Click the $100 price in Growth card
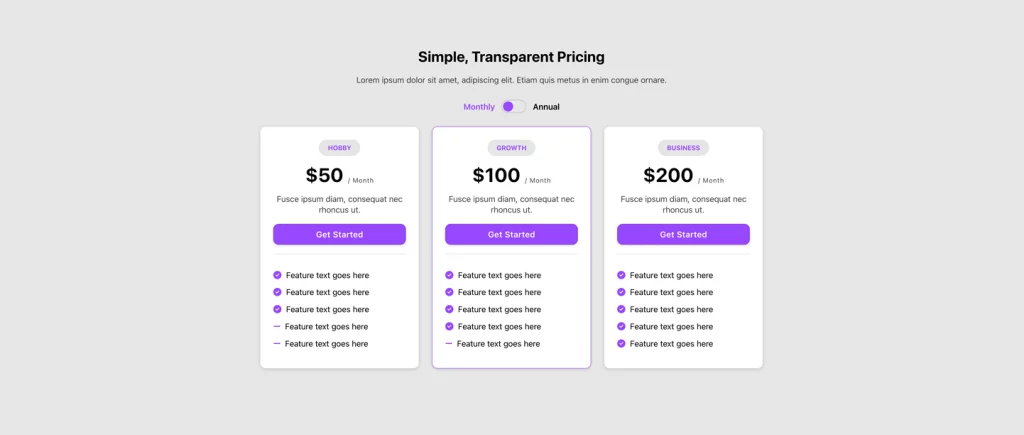1024x435 pixels. coord(496,176)
